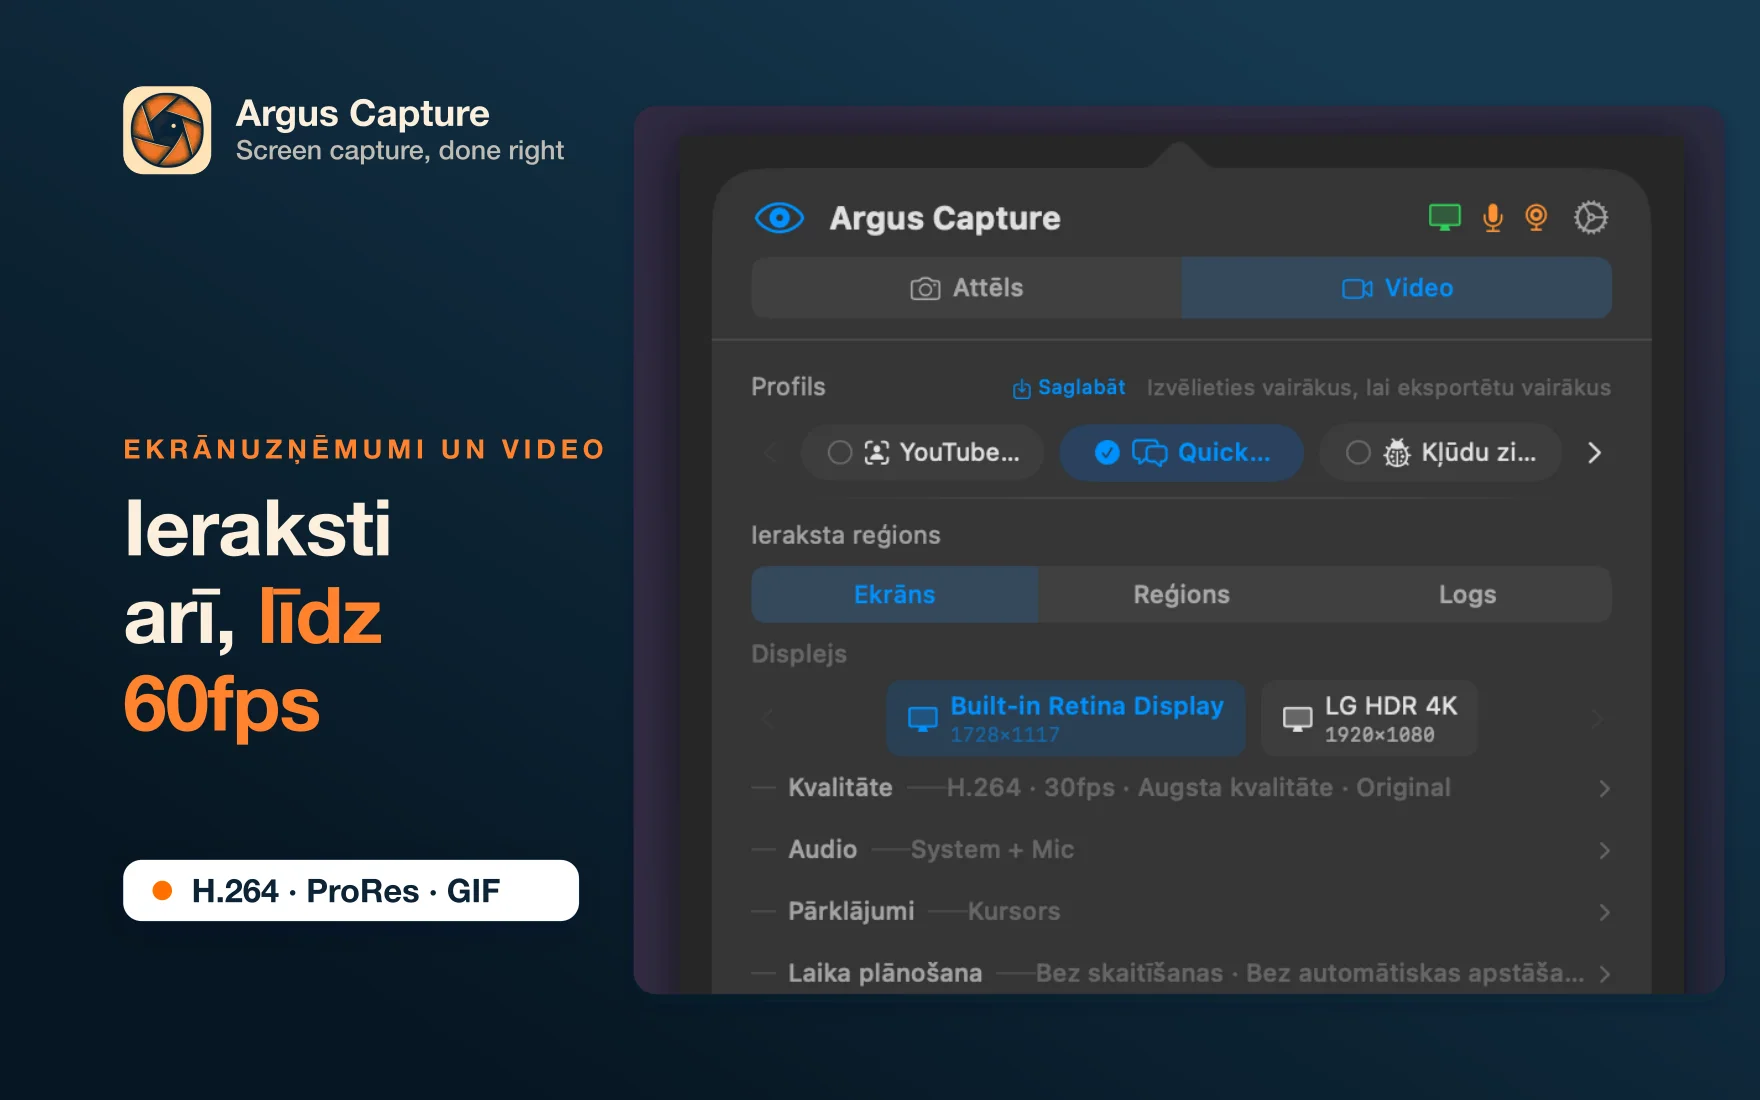Expand the Pārklājumi settings row
Screen dimensions: 1760x1100
(x=1181, y=912)
